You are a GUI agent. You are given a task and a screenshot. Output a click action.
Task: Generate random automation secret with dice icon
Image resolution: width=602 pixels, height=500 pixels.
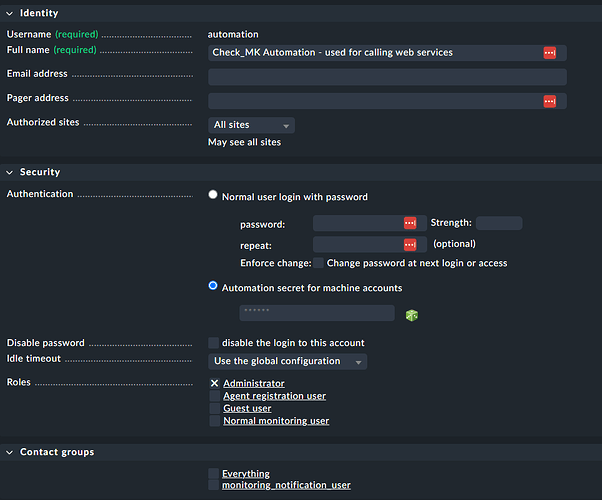tap(411, 315)
